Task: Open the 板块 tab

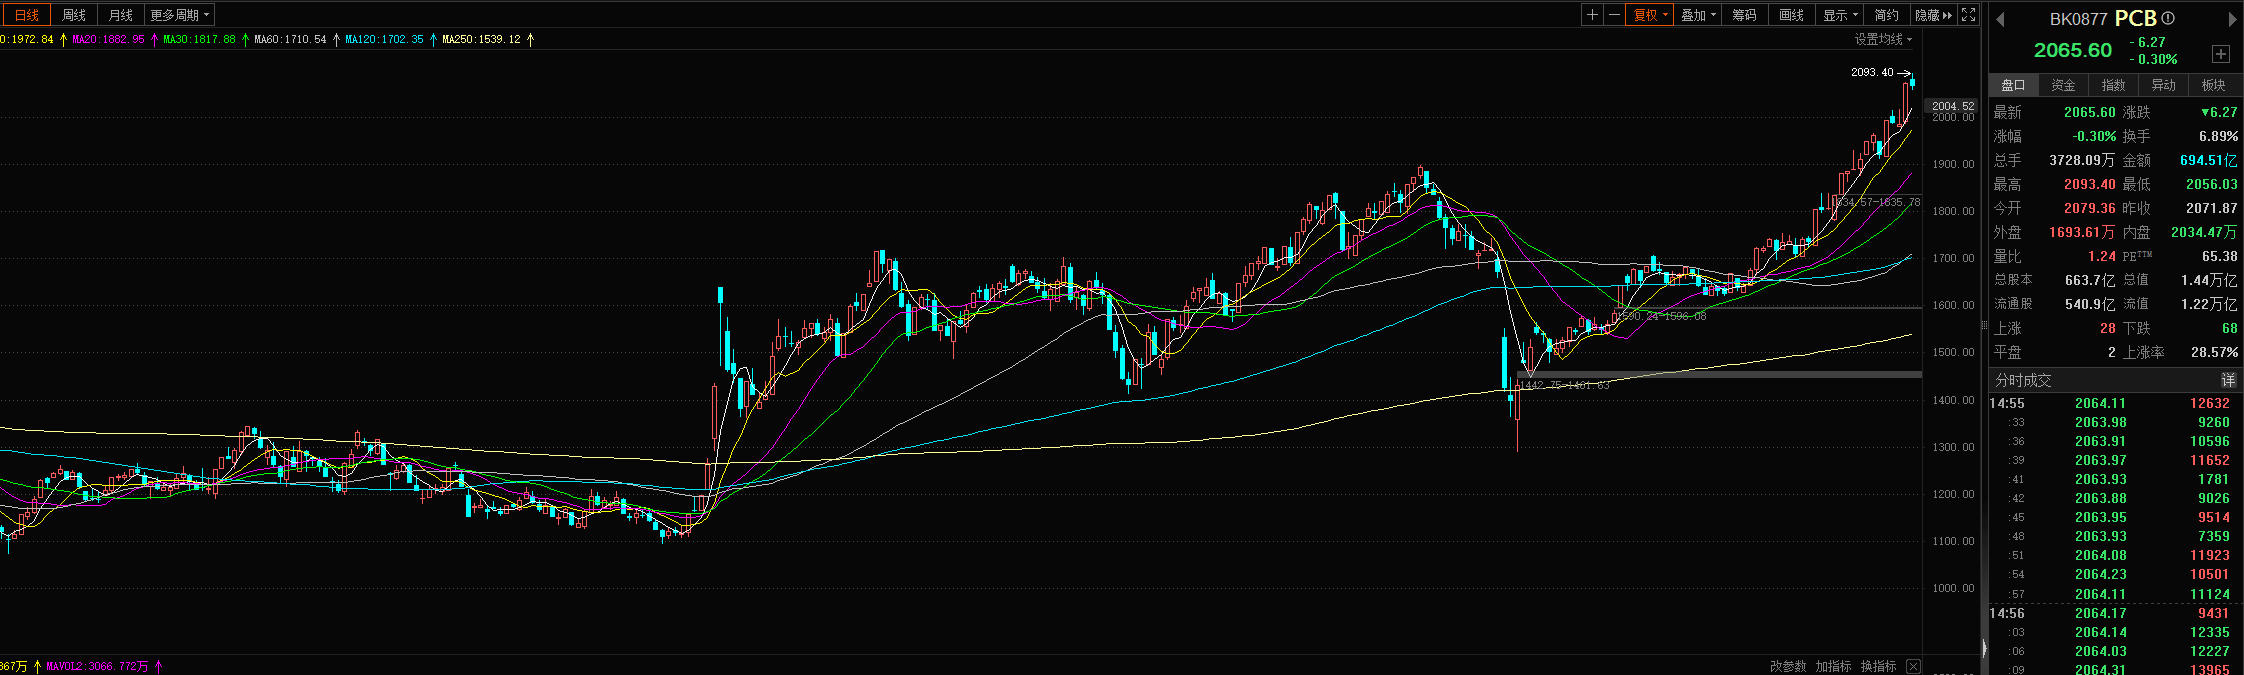Action: (2213, 85)
